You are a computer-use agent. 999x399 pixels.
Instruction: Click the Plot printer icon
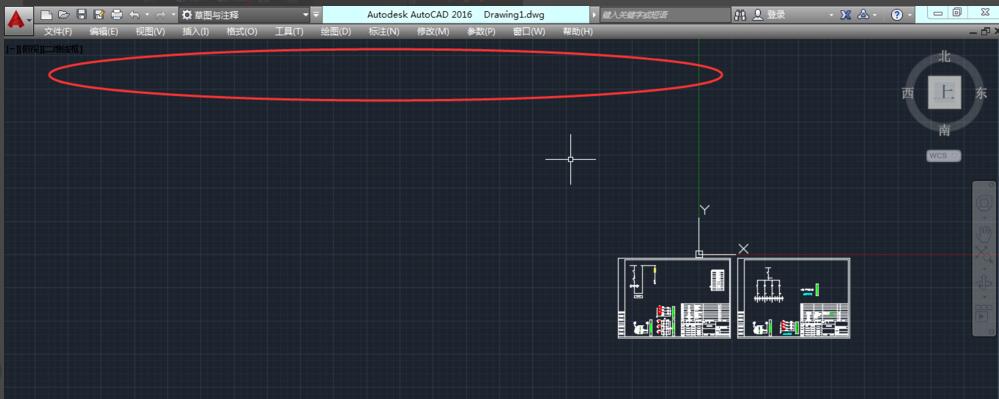[117, 14]
